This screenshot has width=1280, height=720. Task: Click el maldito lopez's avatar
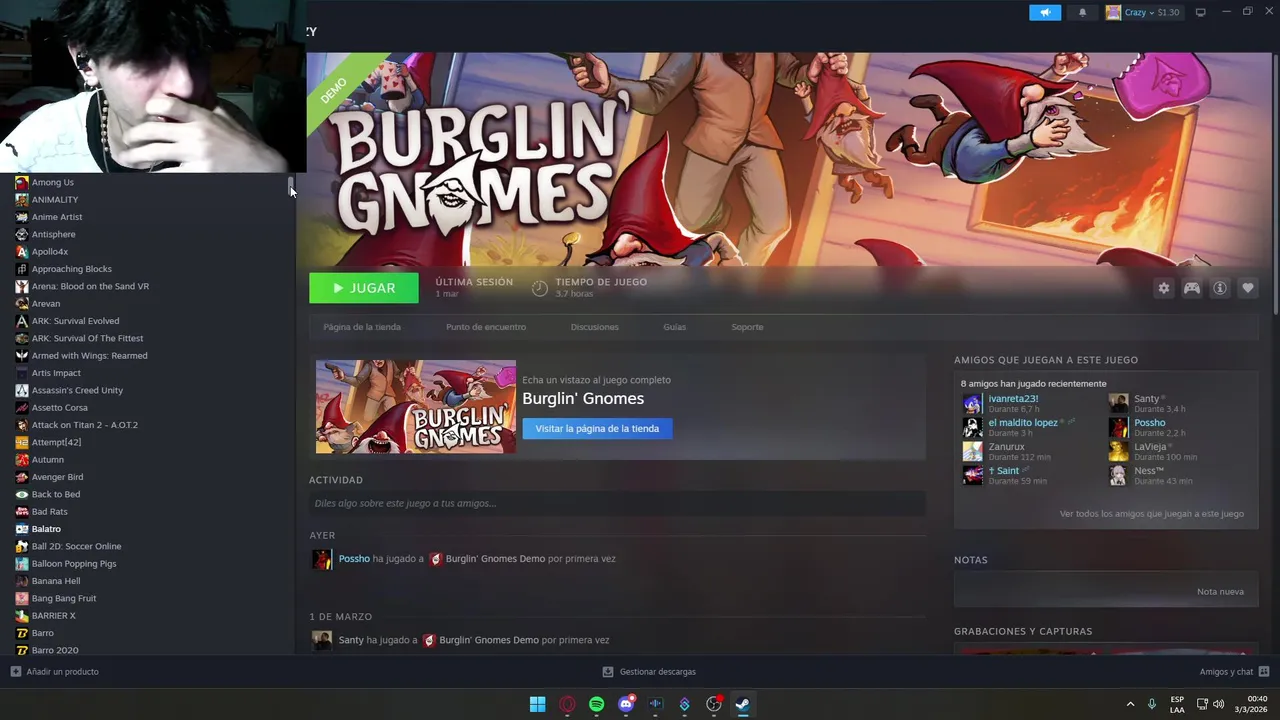coord(972,427)
